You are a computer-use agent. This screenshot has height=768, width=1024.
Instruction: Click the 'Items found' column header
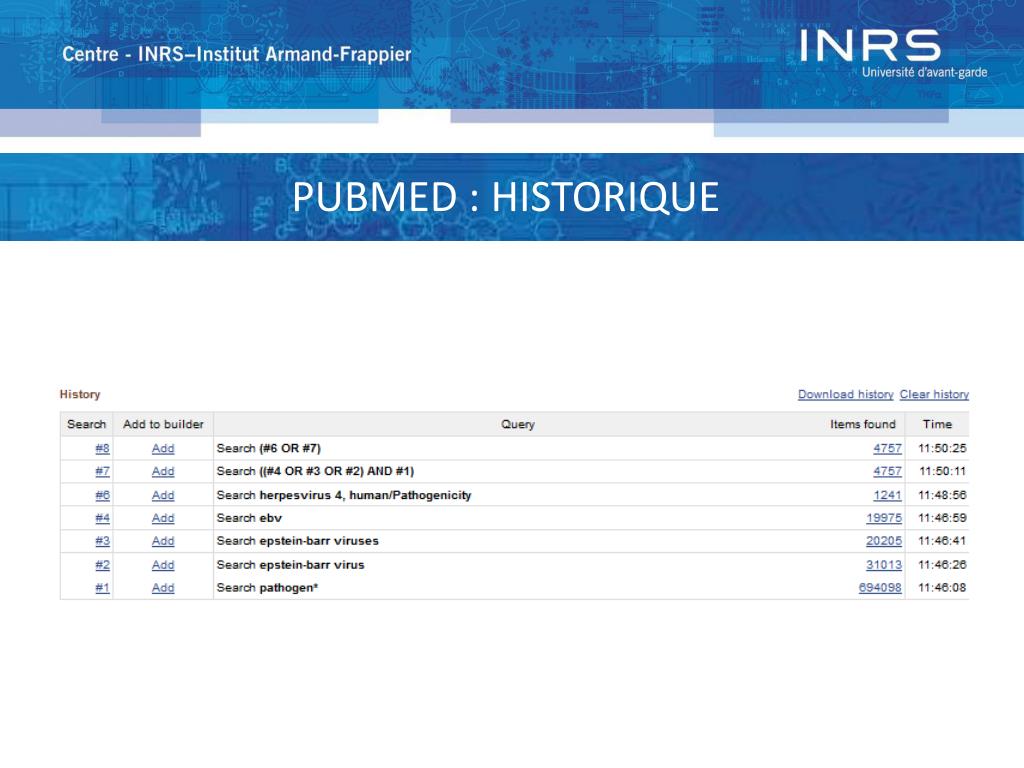pyautogui.click(x=863, y=424)
